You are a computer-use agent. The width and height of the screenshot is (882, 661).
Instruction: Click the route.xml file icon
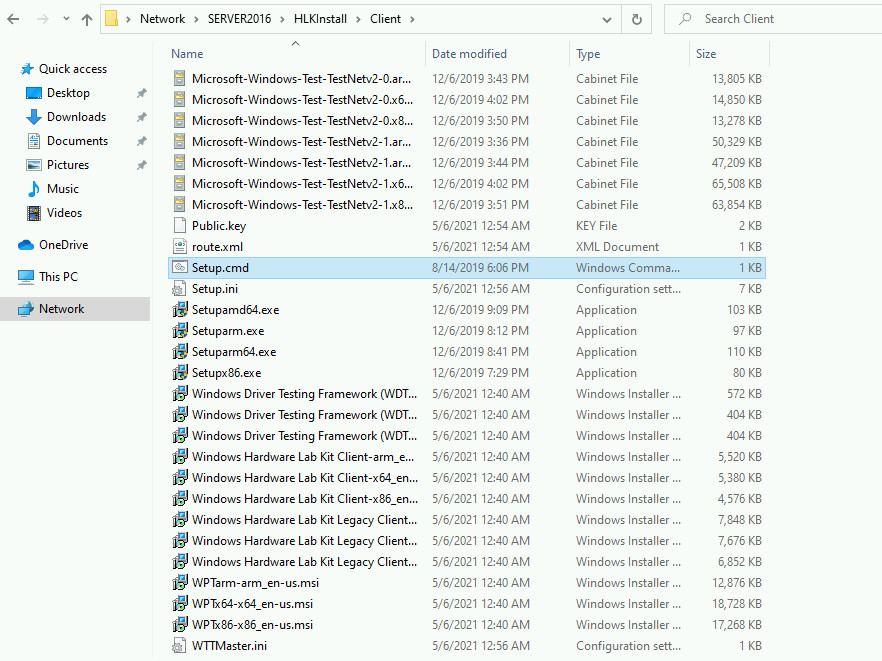(x=179, y=246)
